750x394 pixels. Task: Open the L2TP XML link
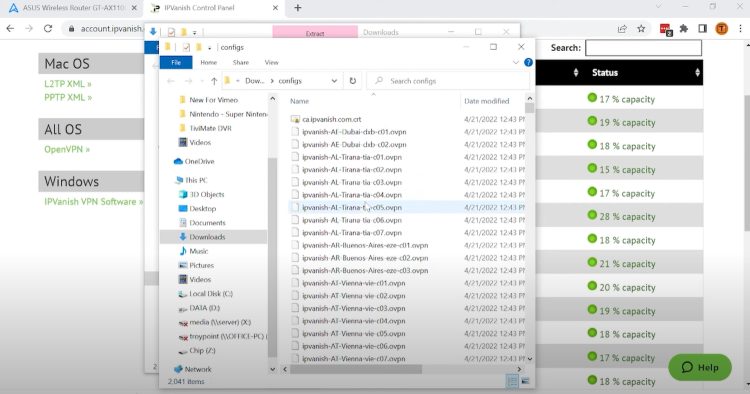tap(68, 84)
